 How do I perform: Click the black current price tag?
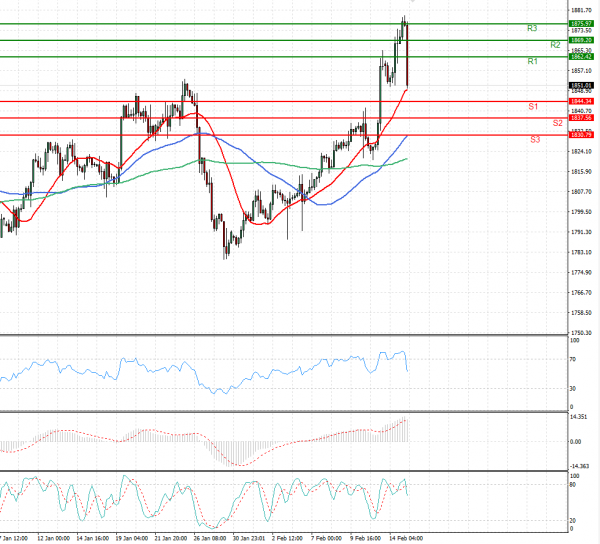click(x=581, y=85)
